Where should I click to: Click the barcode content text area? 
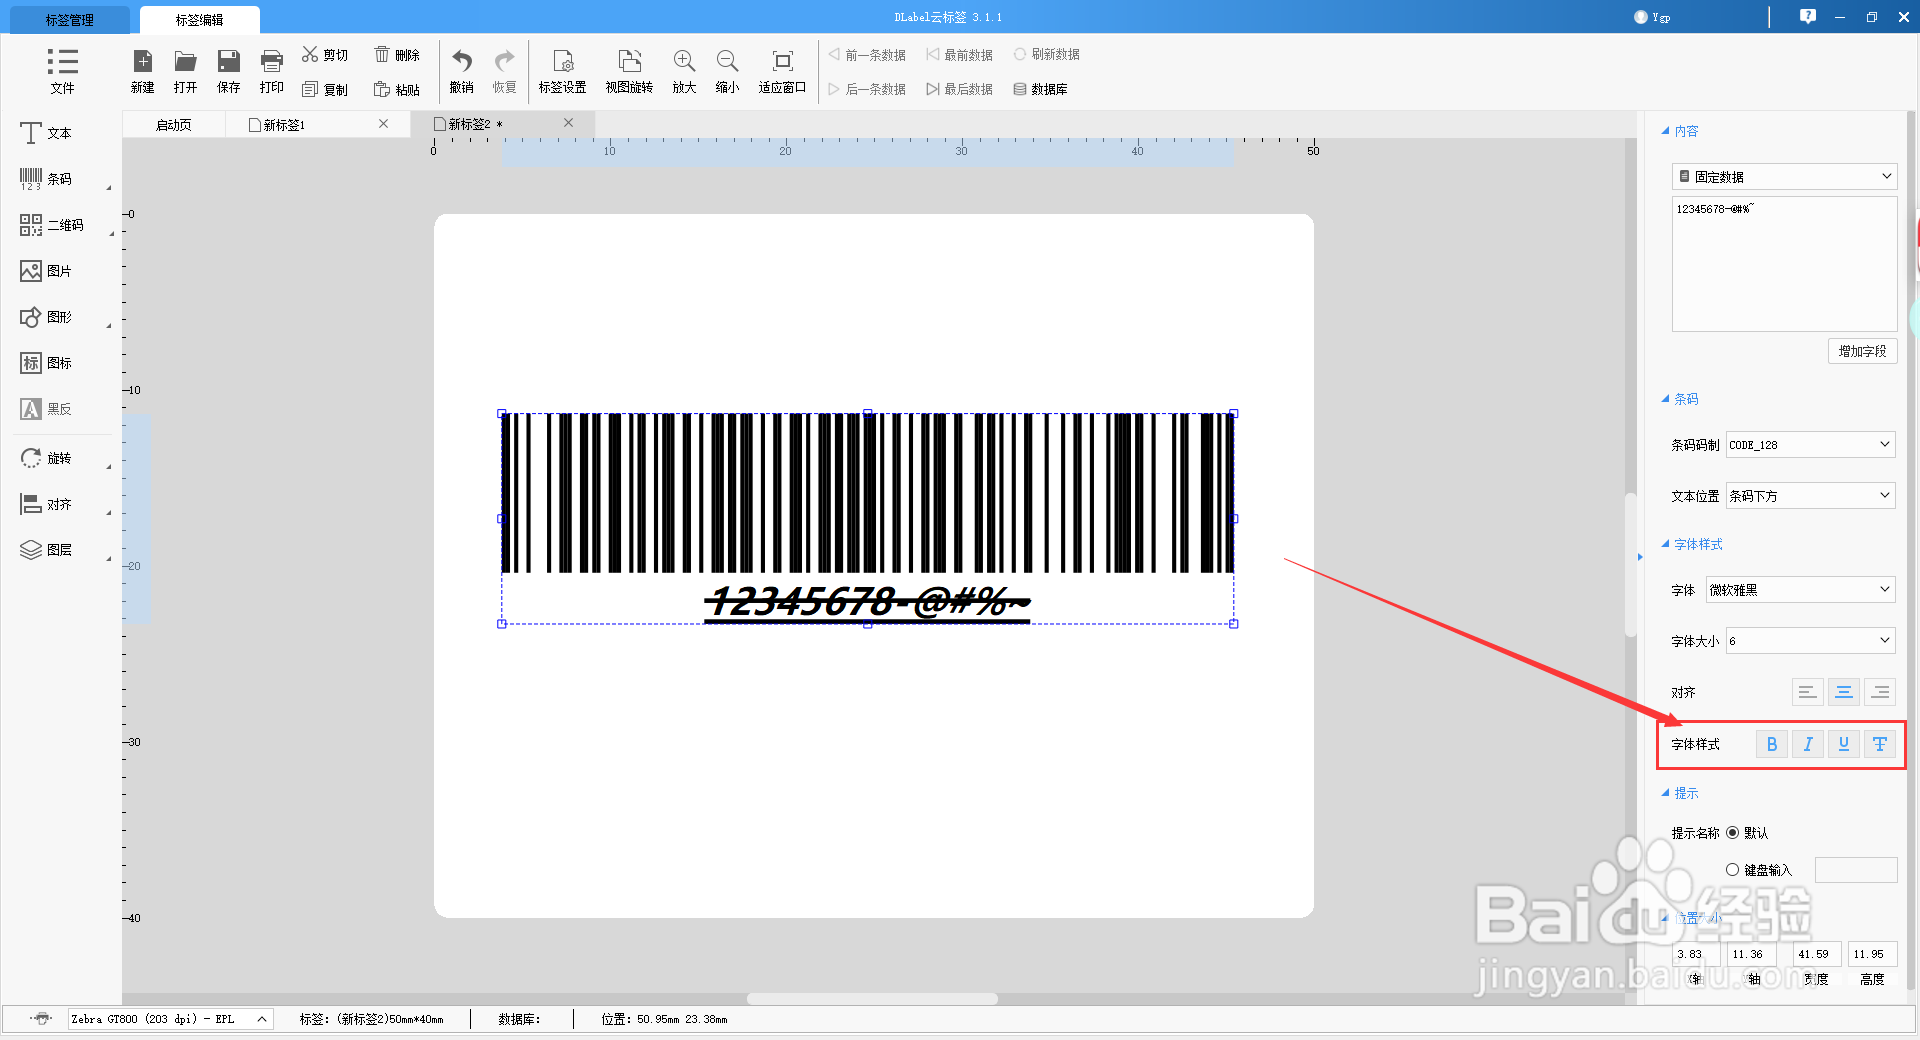pos(1785,264)
